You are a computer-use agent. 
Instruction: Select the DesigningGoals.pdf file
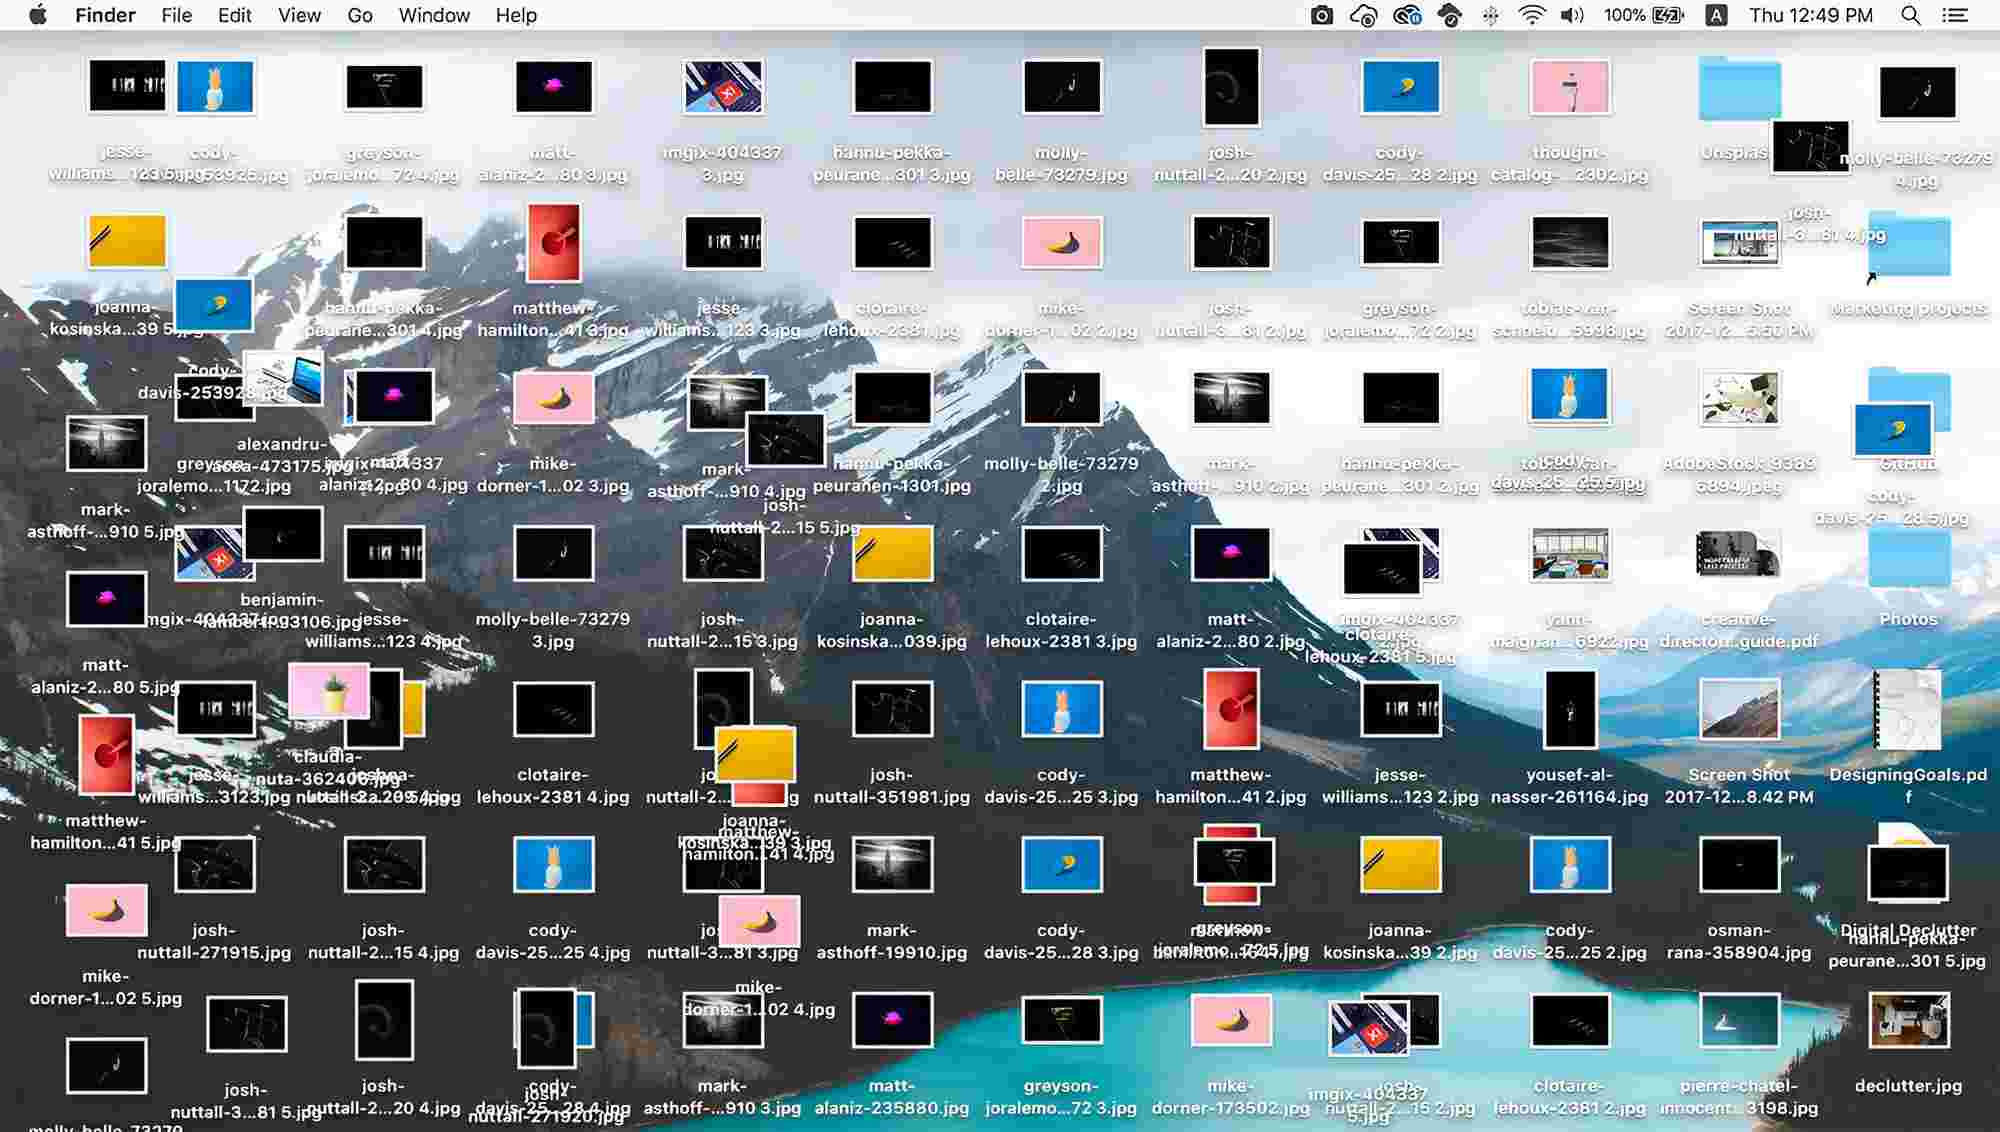pos(1908,709)
